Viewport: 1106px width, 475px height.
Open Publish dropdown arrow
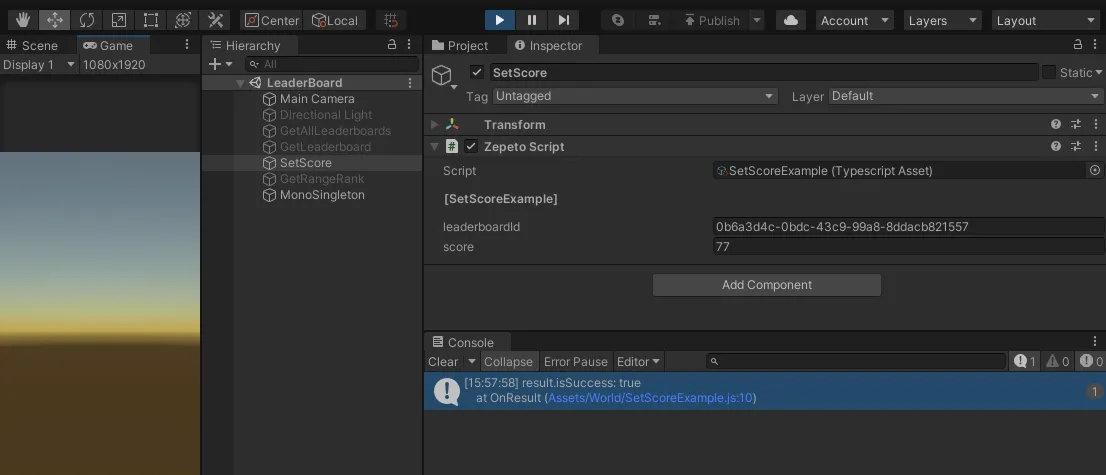(757, 20)
